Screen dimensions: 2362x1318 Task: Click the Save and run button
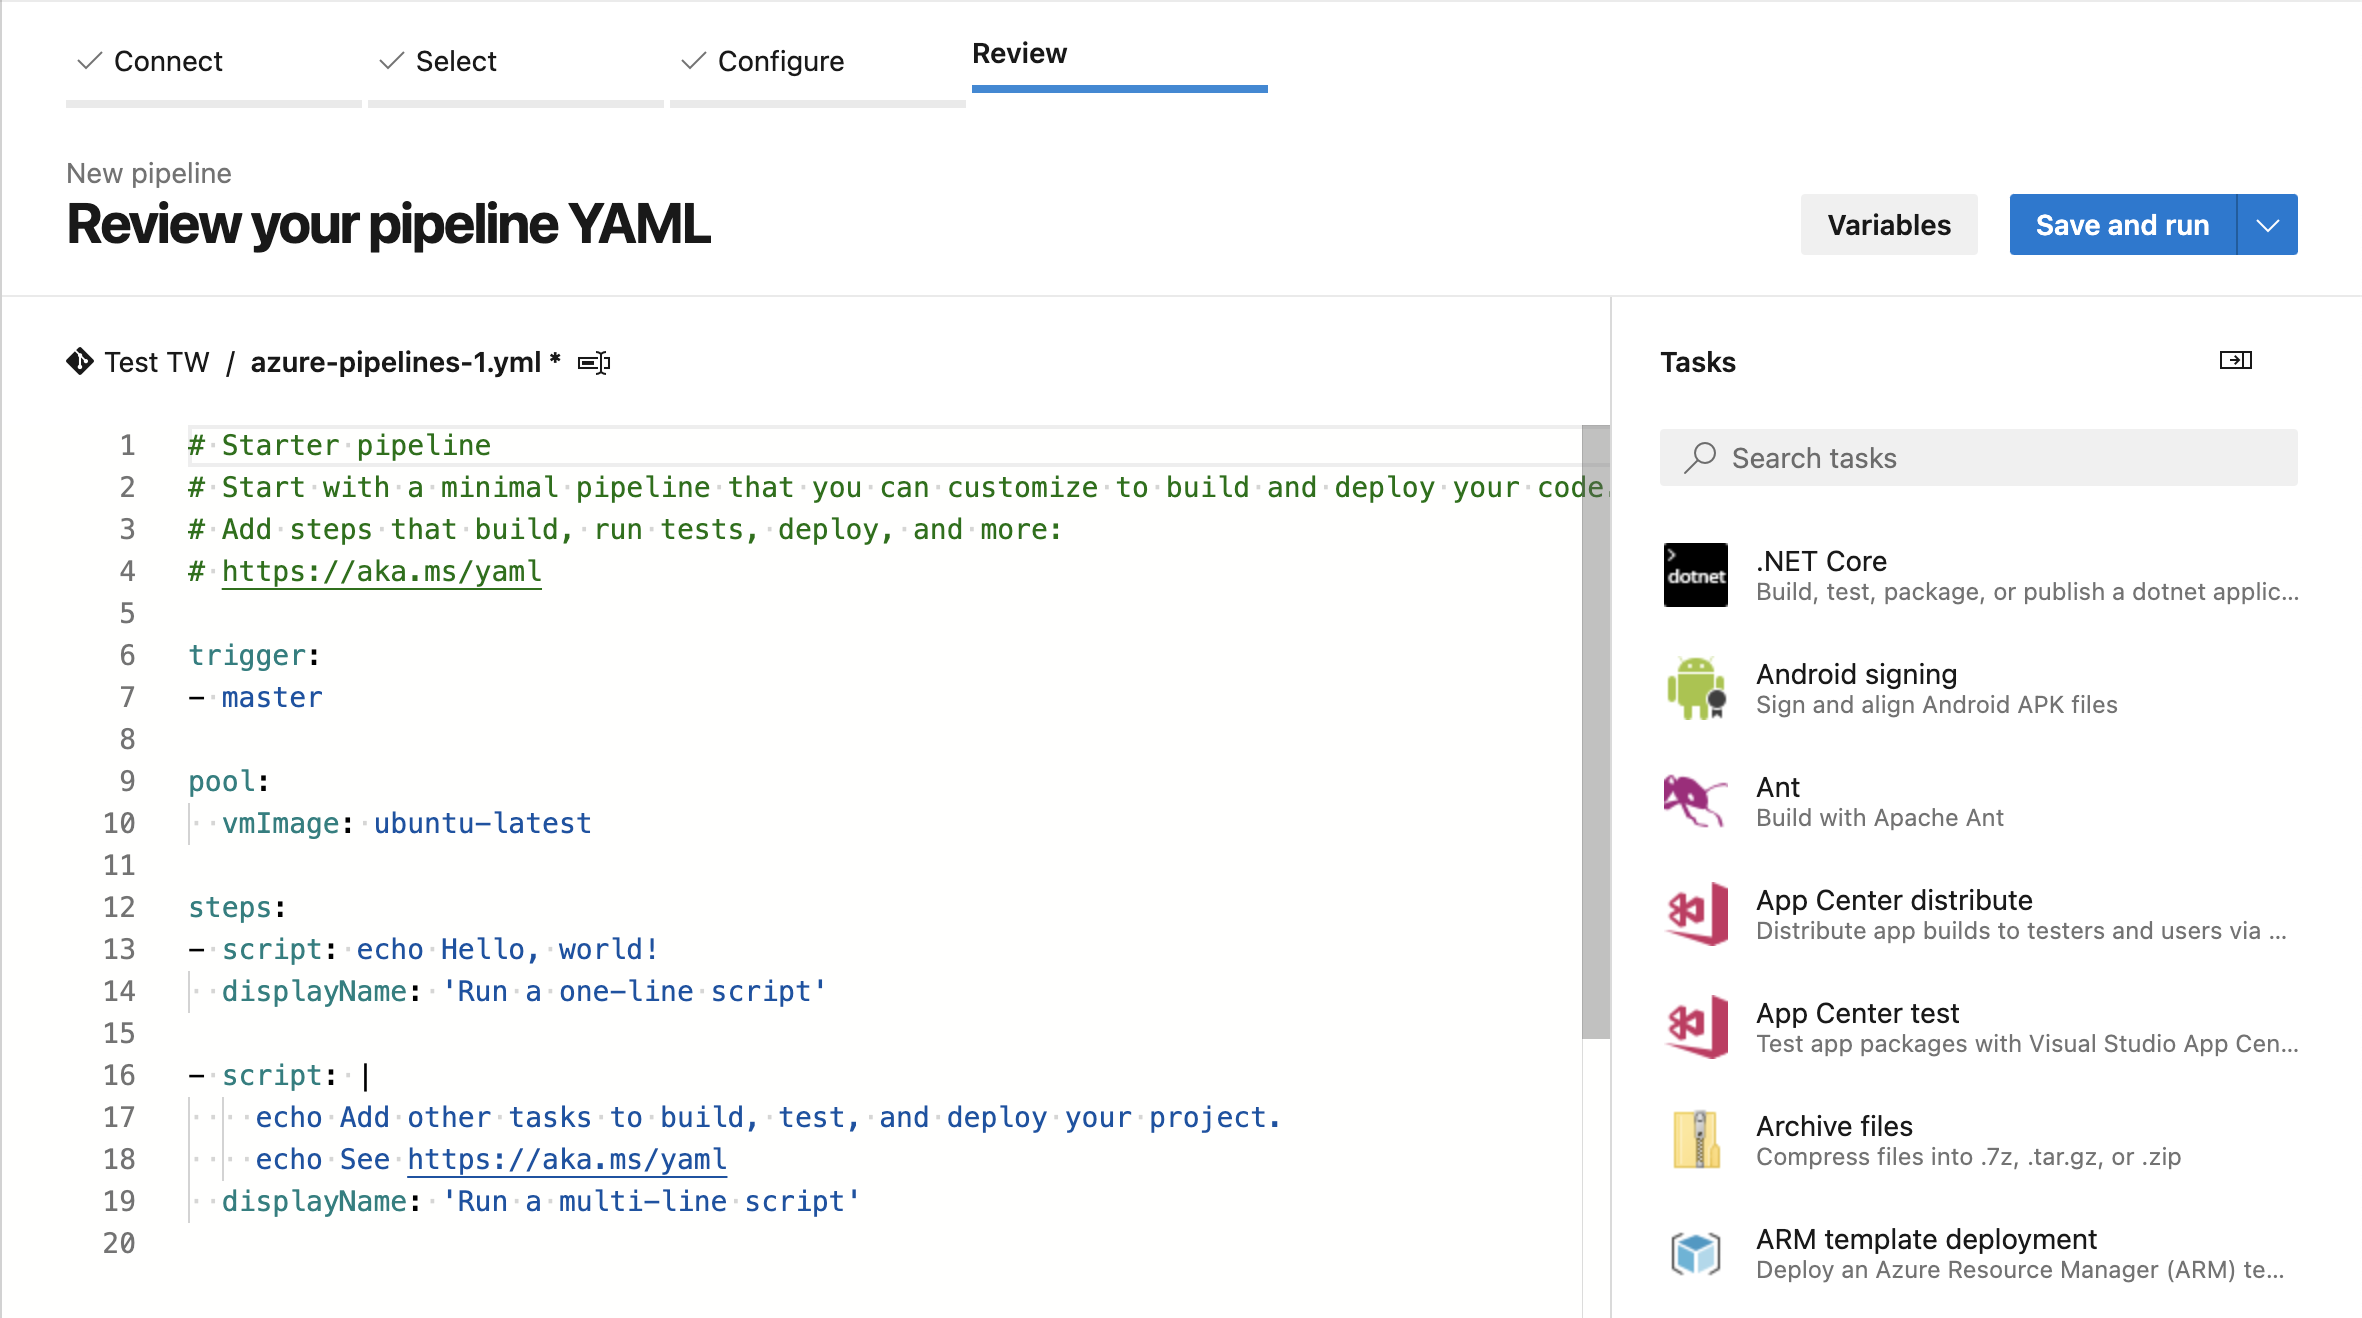pos(2122,225)
